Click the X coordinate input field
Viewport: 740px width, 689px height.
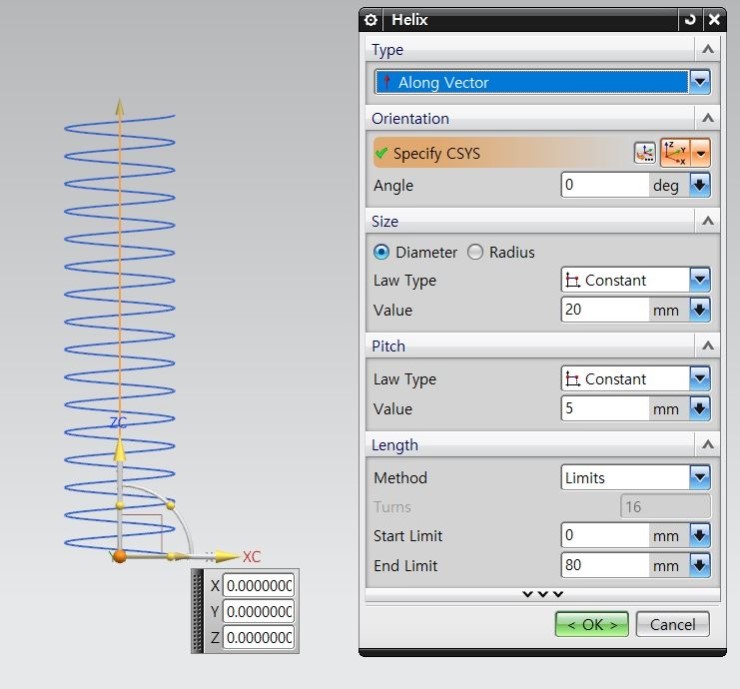(258, 585)
